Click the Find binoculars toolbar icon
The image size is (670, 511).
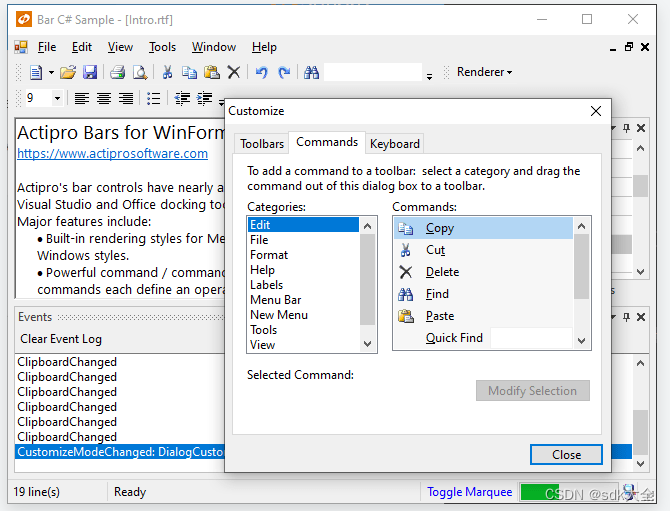point(311,73)
